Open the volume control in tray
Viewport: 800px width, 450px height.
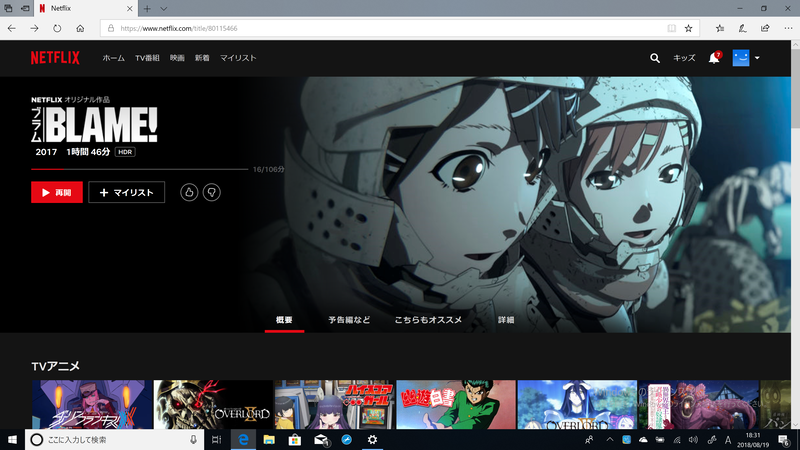coord(693,440)
